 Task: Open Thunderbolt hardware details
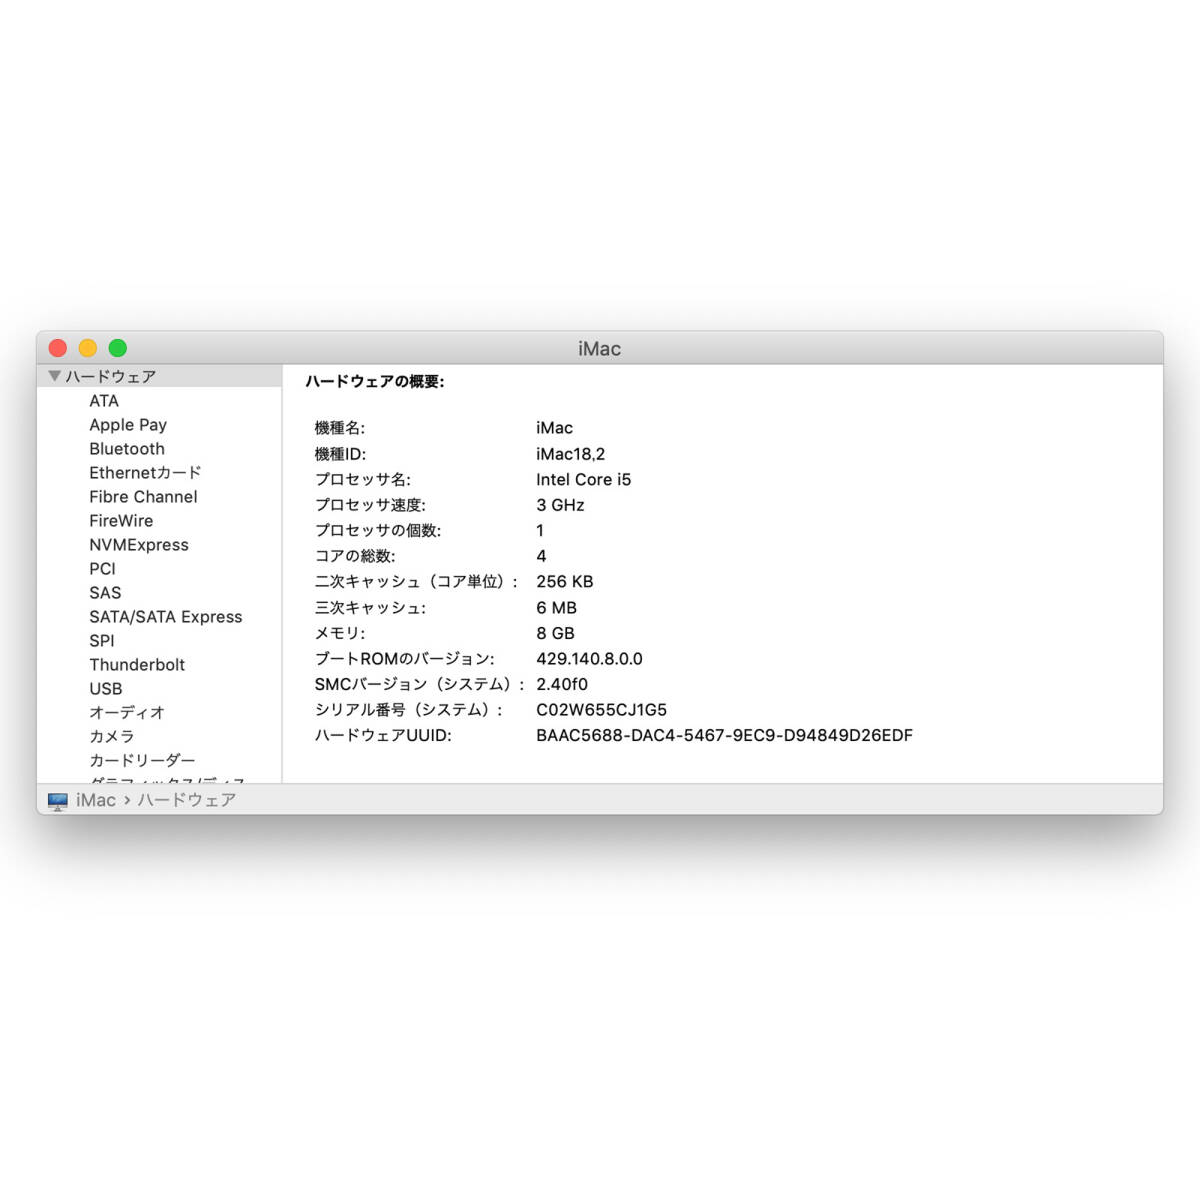137,665
